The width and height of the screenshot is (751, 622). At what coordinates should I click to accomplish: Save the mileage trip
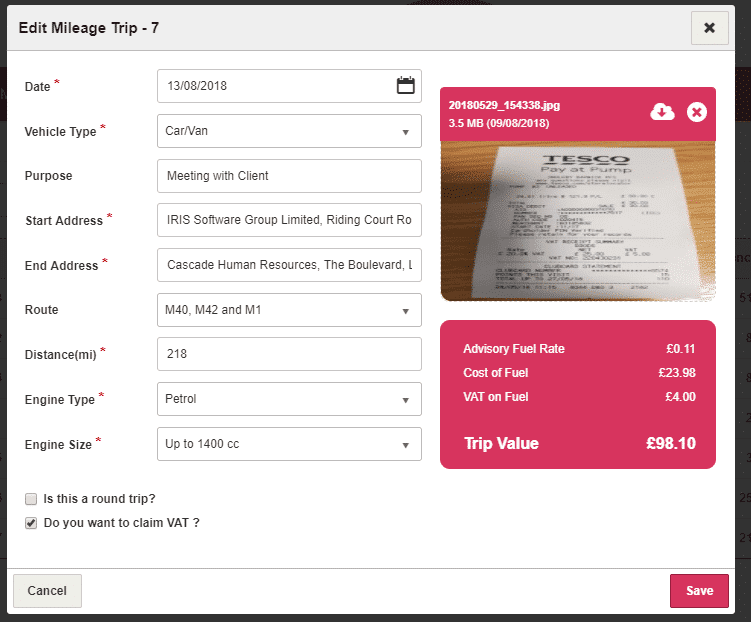point(699,591)
